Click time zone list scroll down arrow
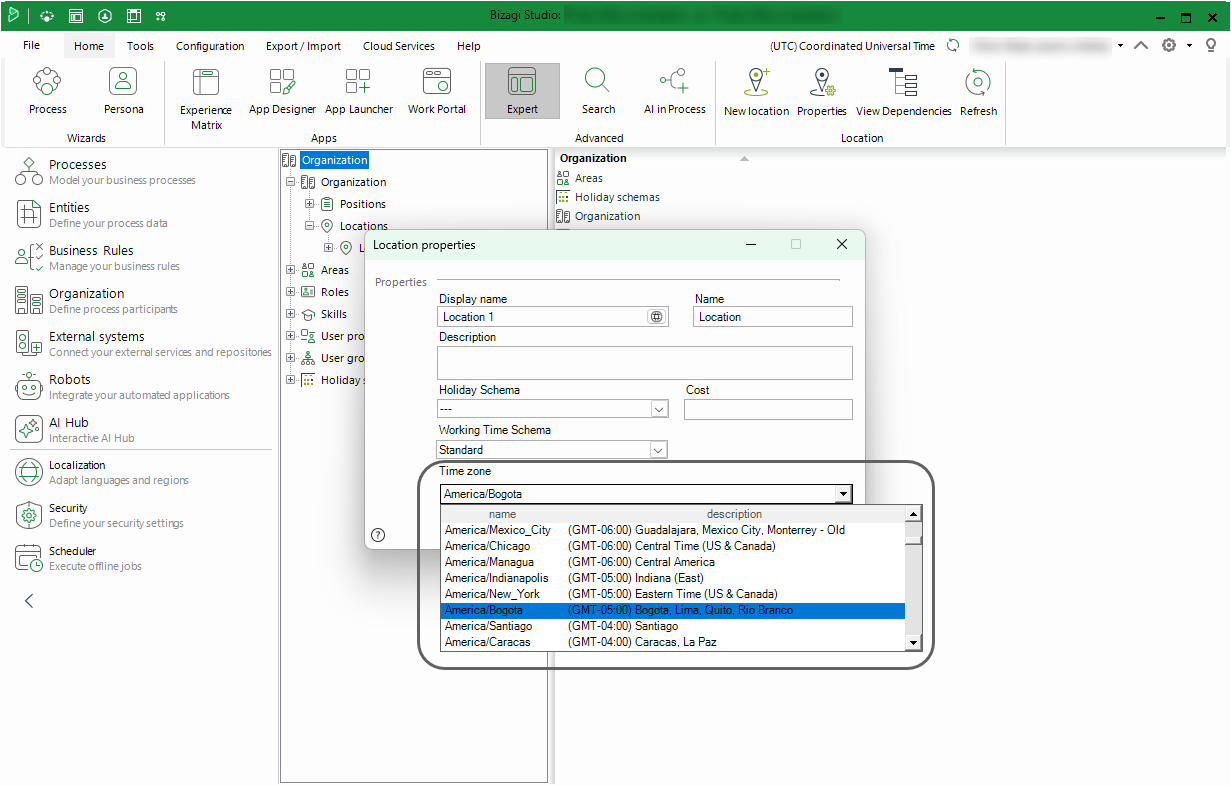This screenshot has width=1231, height=786. [913, 642]
